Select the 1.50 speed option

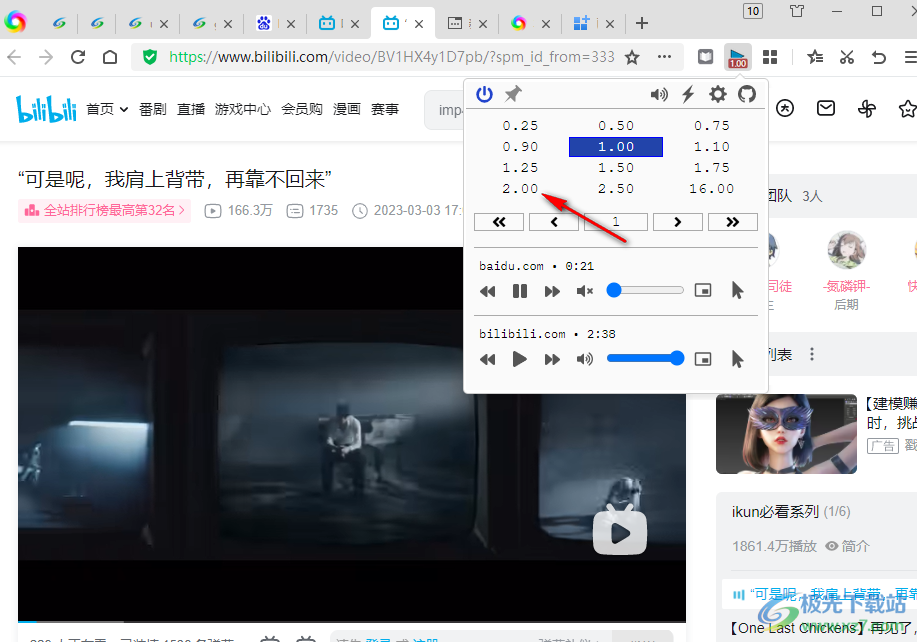click(x=615, y=168)
